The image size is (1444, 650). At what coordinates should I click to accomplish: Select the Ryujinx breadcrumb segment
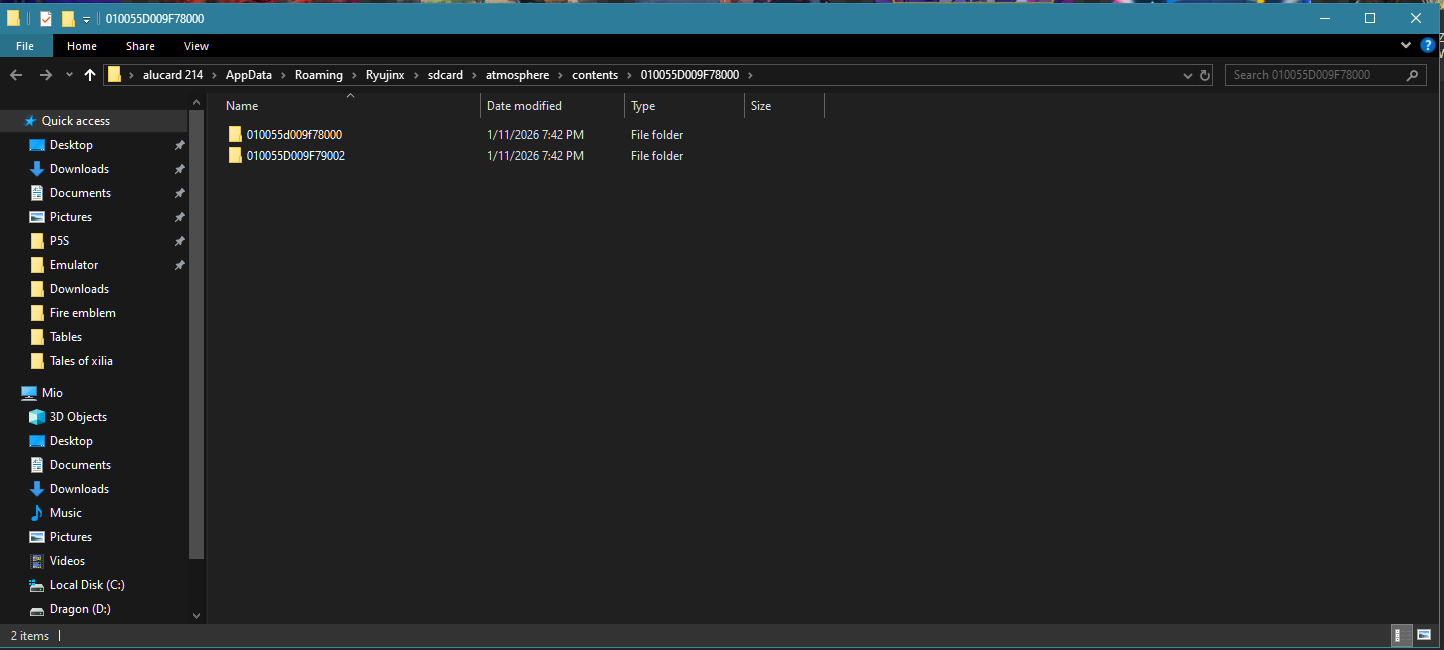(x=385, y=75)
